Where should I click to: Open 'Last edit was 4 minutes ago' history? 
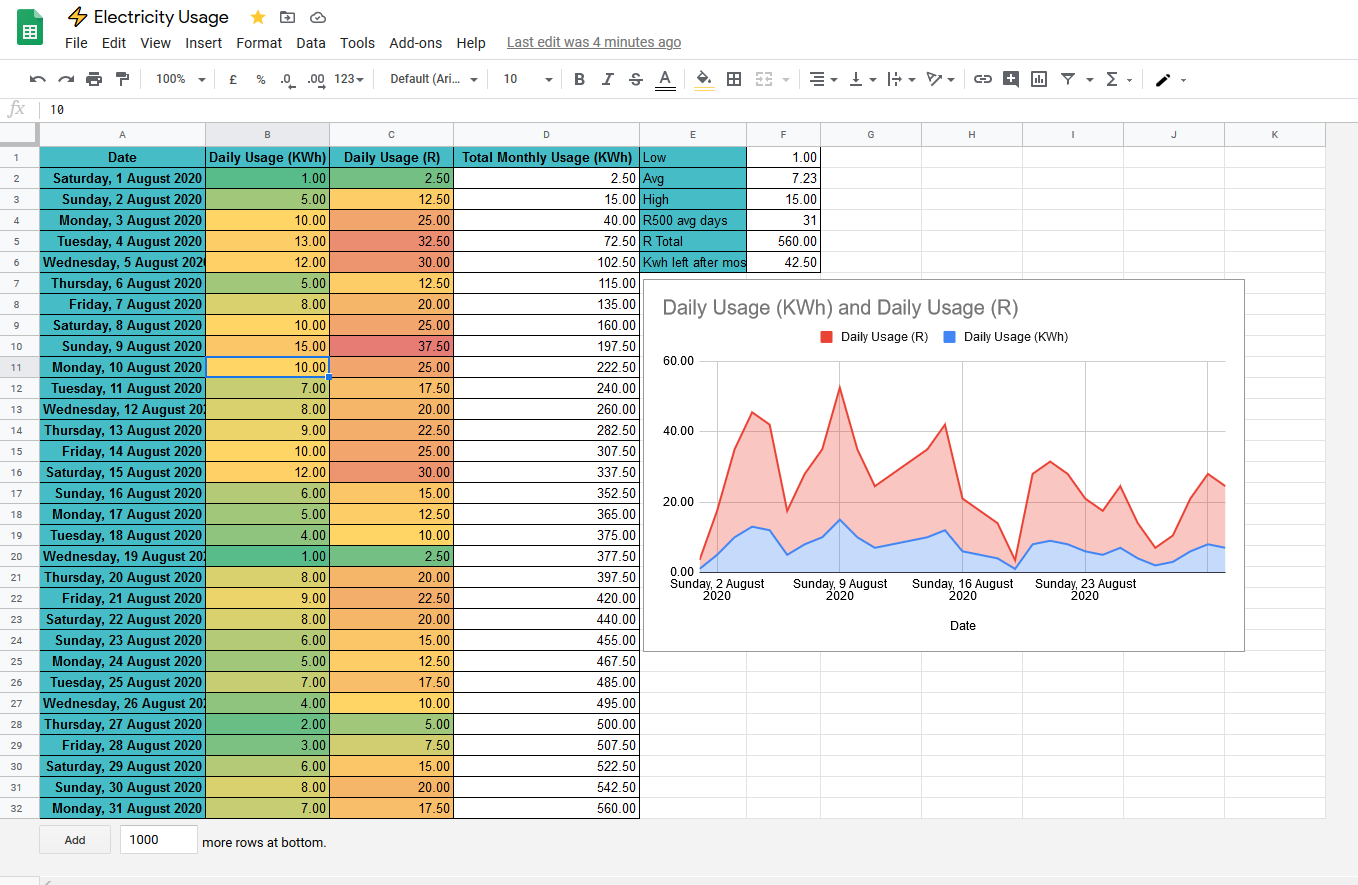point(594,42)
